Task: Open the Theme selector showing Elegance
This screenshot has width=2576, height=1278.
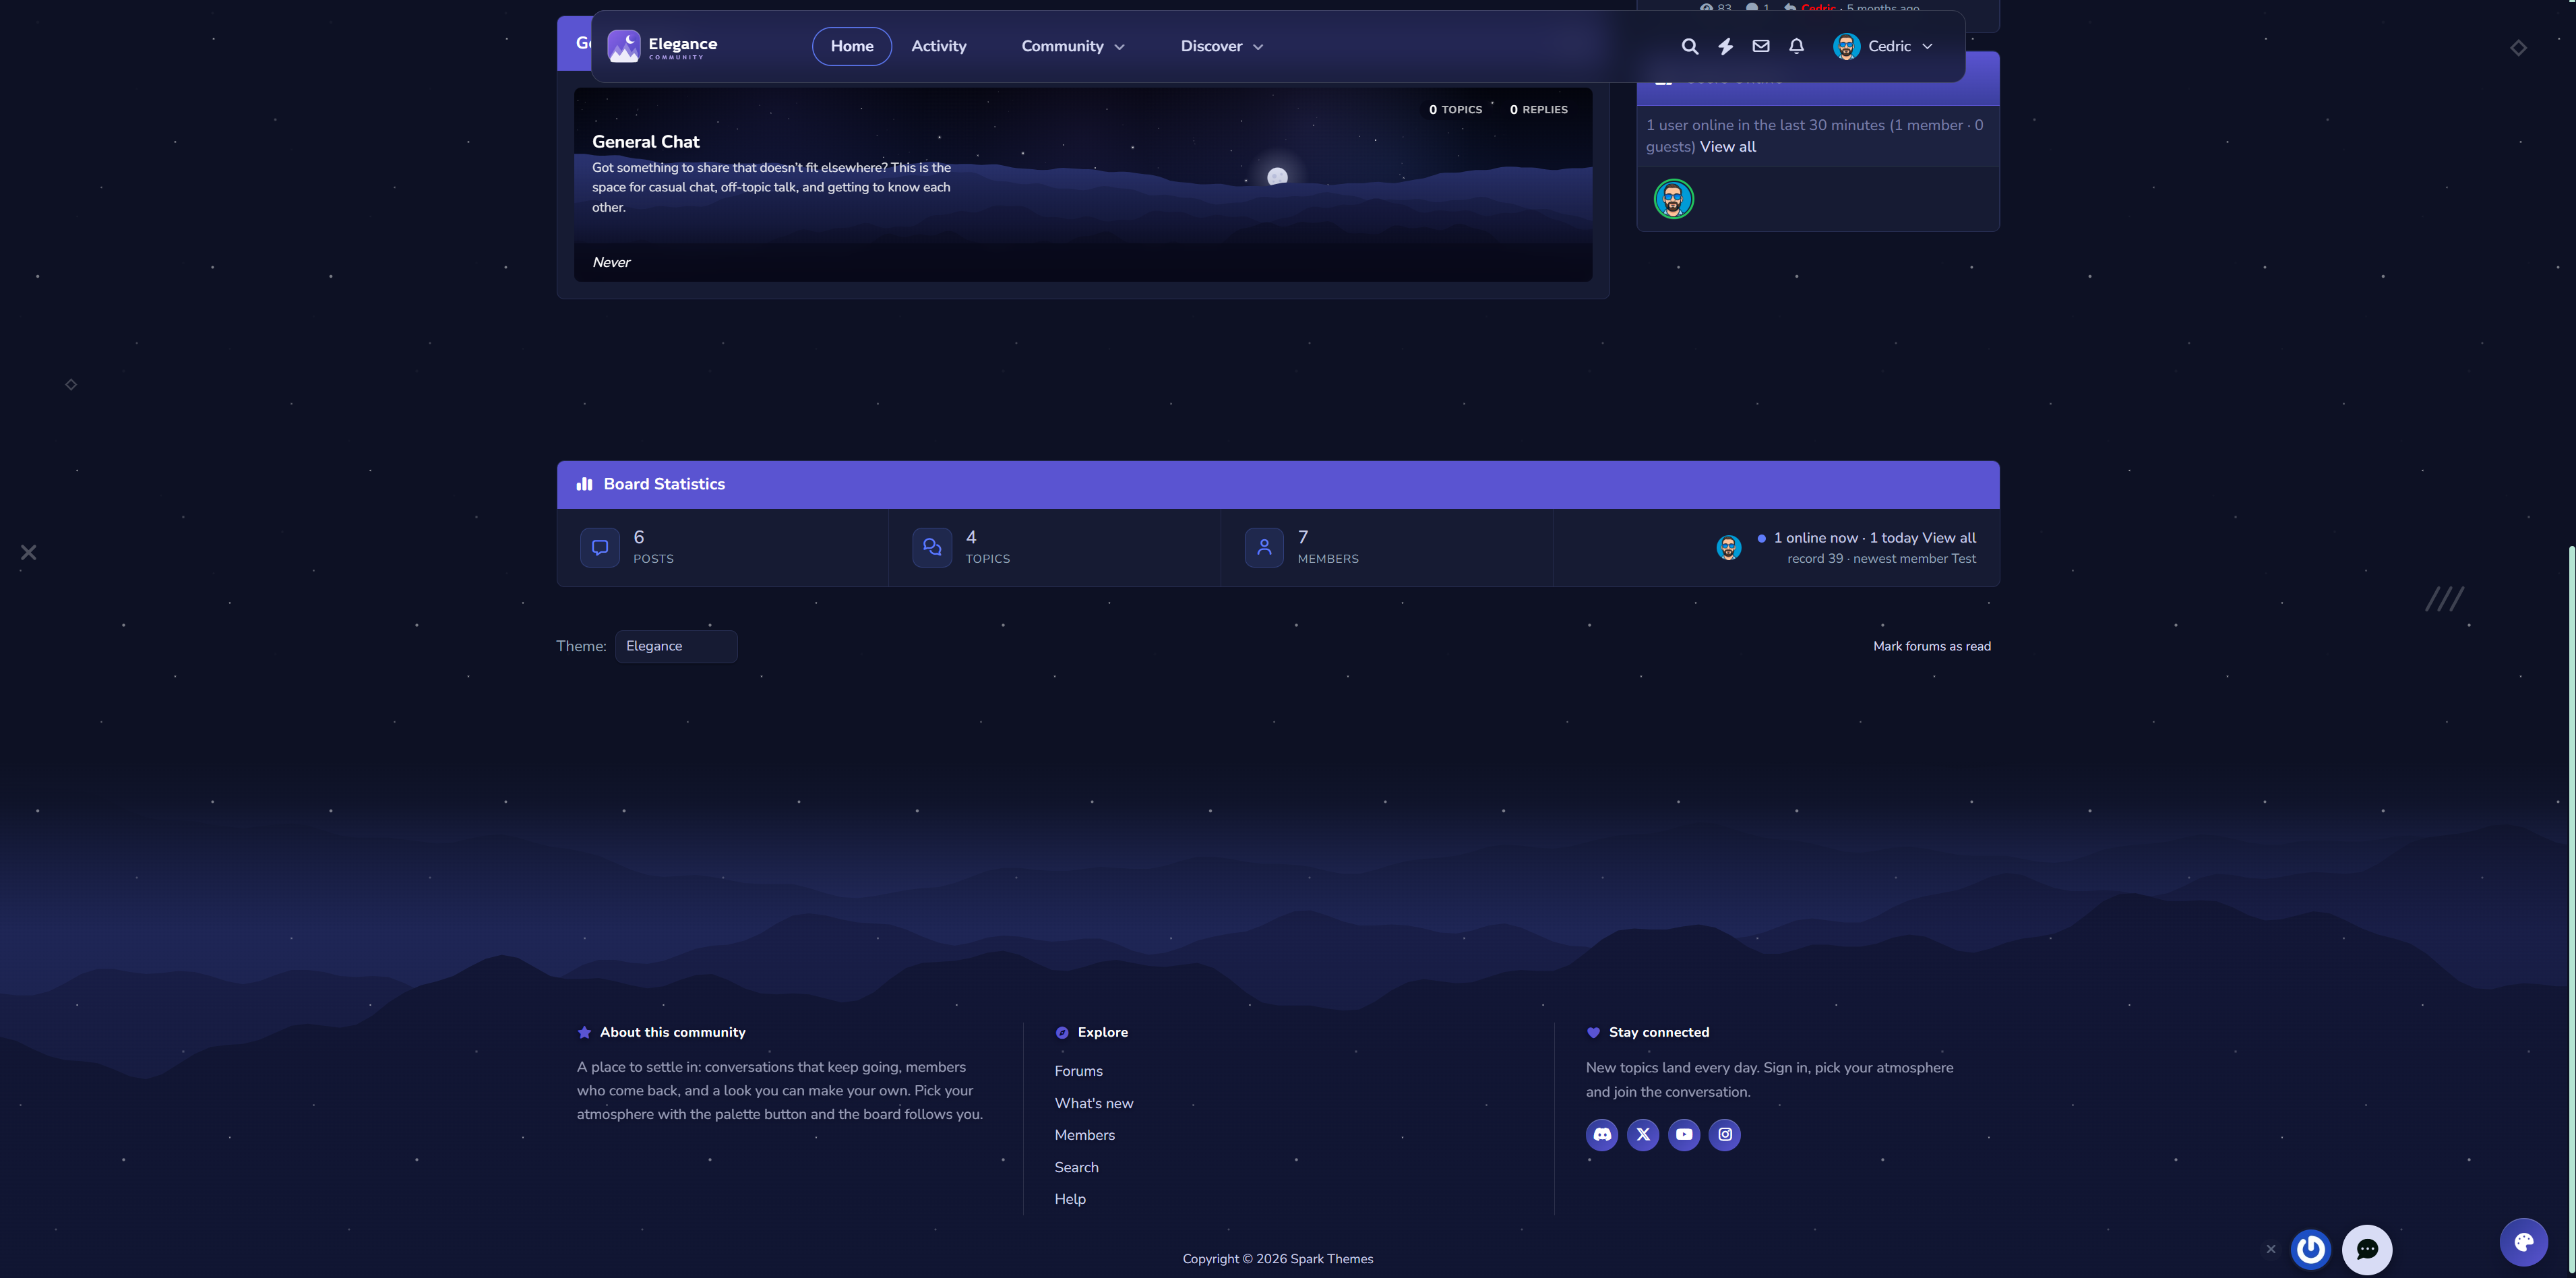Action: coord(676,646)
